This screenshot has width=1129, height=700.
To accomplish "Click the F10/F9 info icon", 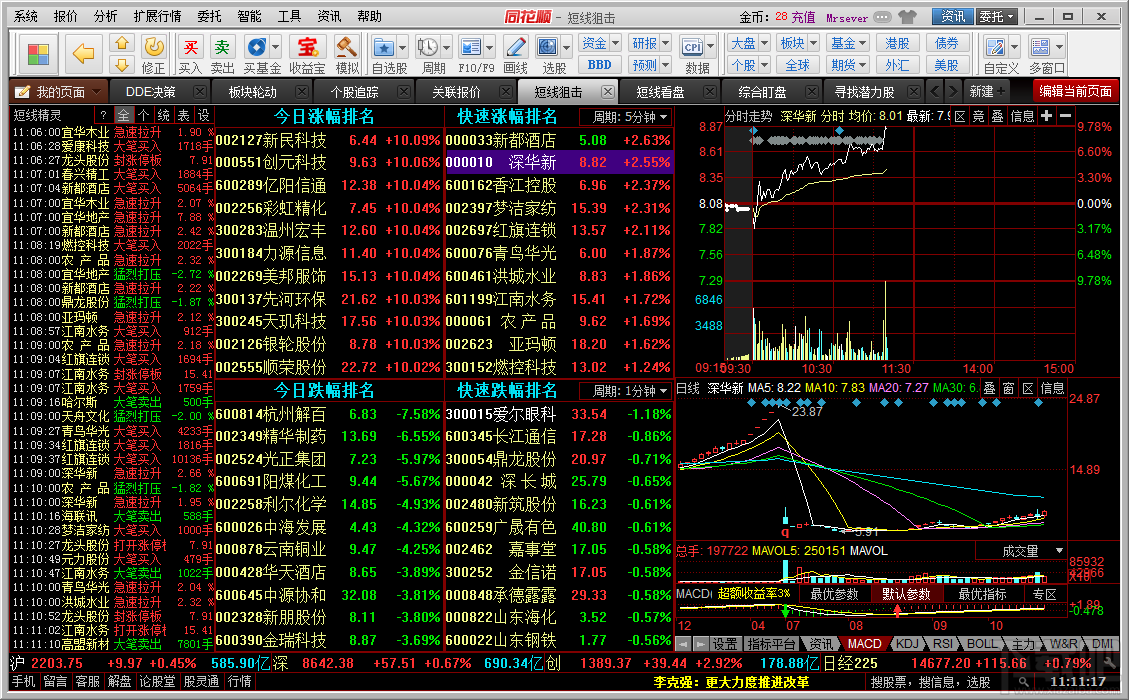I will pyautogui.click(x=471, y=48).
